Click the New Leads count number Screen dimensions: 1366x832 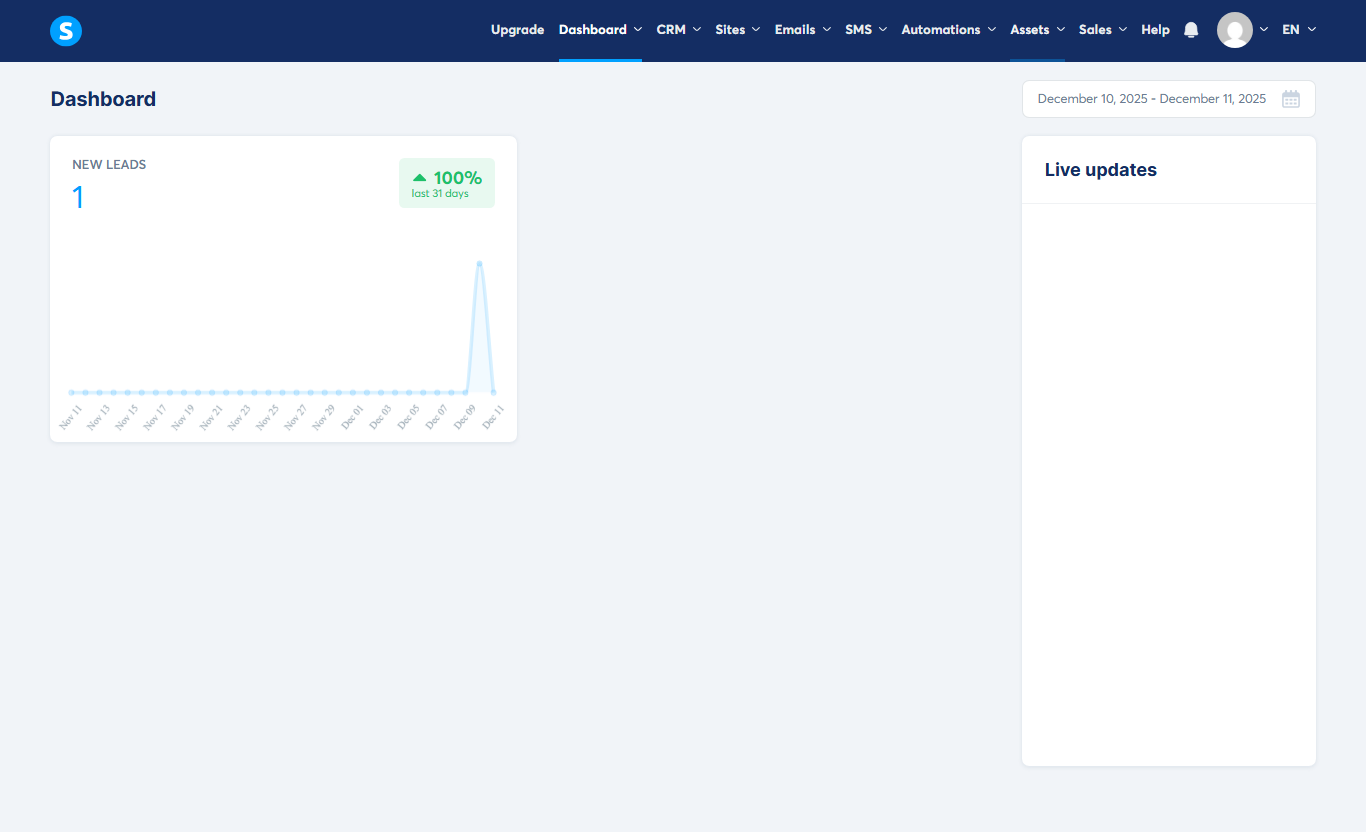[78, 197]
